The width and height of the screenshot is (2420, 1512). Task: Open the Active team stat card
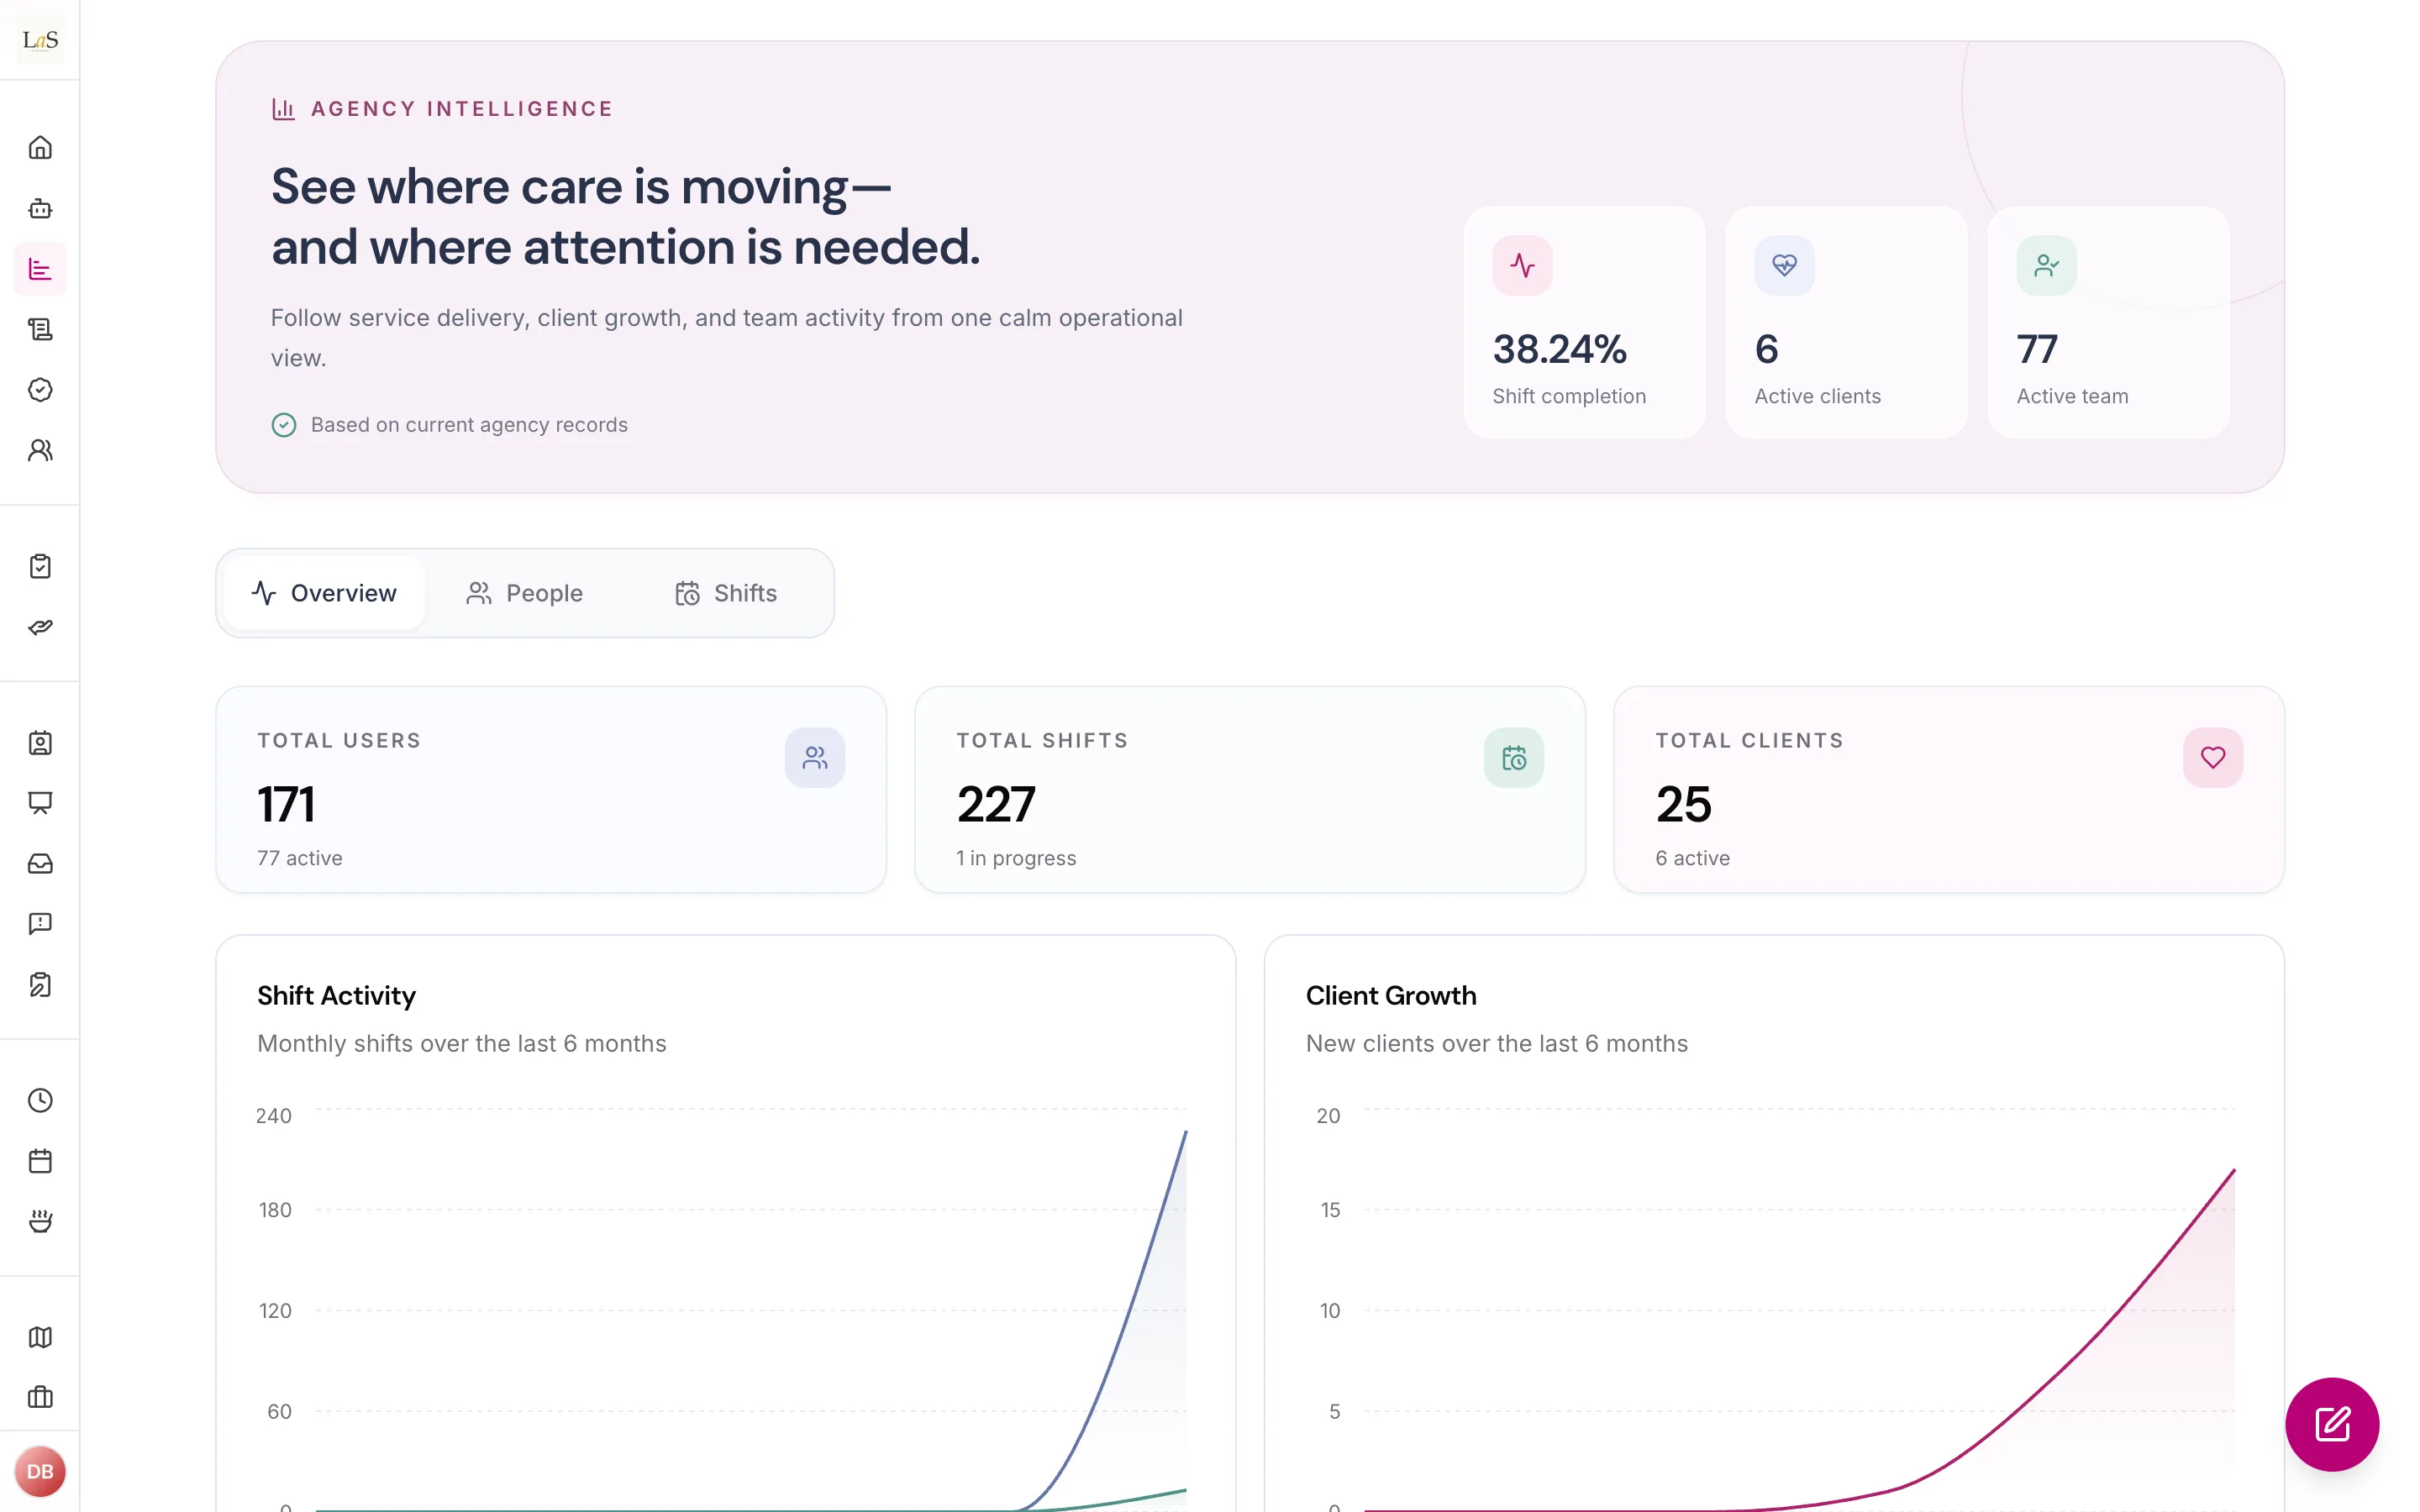(x=2108, y=322)
